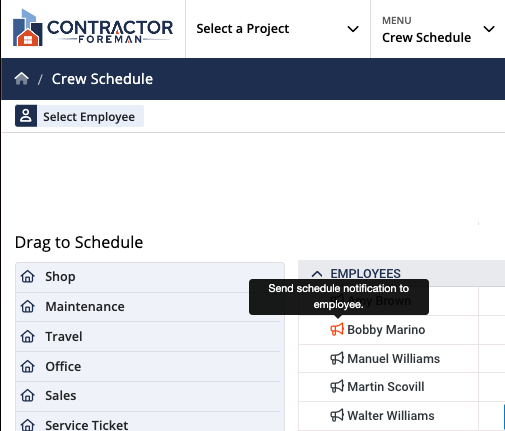Viewport: 505px width, 431px height.
Task: Click Martin Scovill's megaphone notification icon
Action: (337, 387)
